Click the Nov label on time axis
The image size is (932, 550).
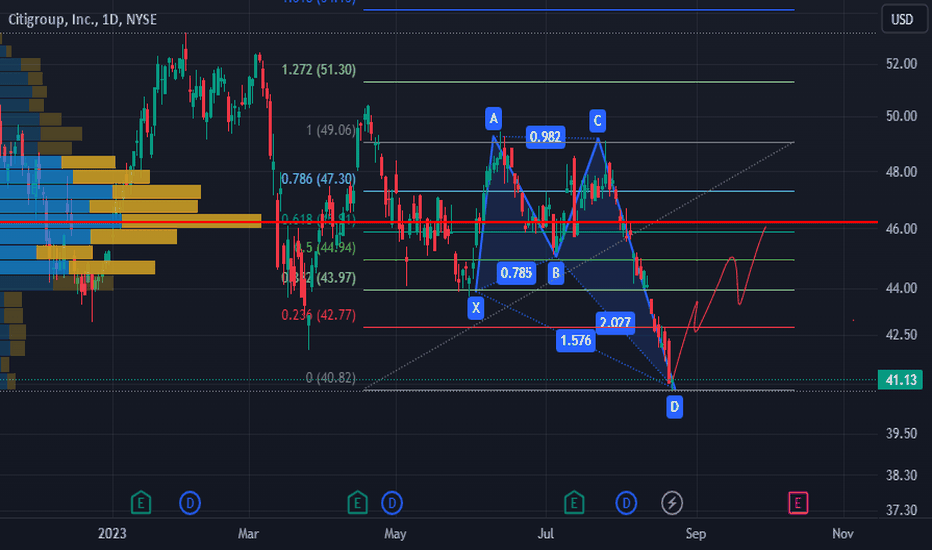[x=843, y=533]
